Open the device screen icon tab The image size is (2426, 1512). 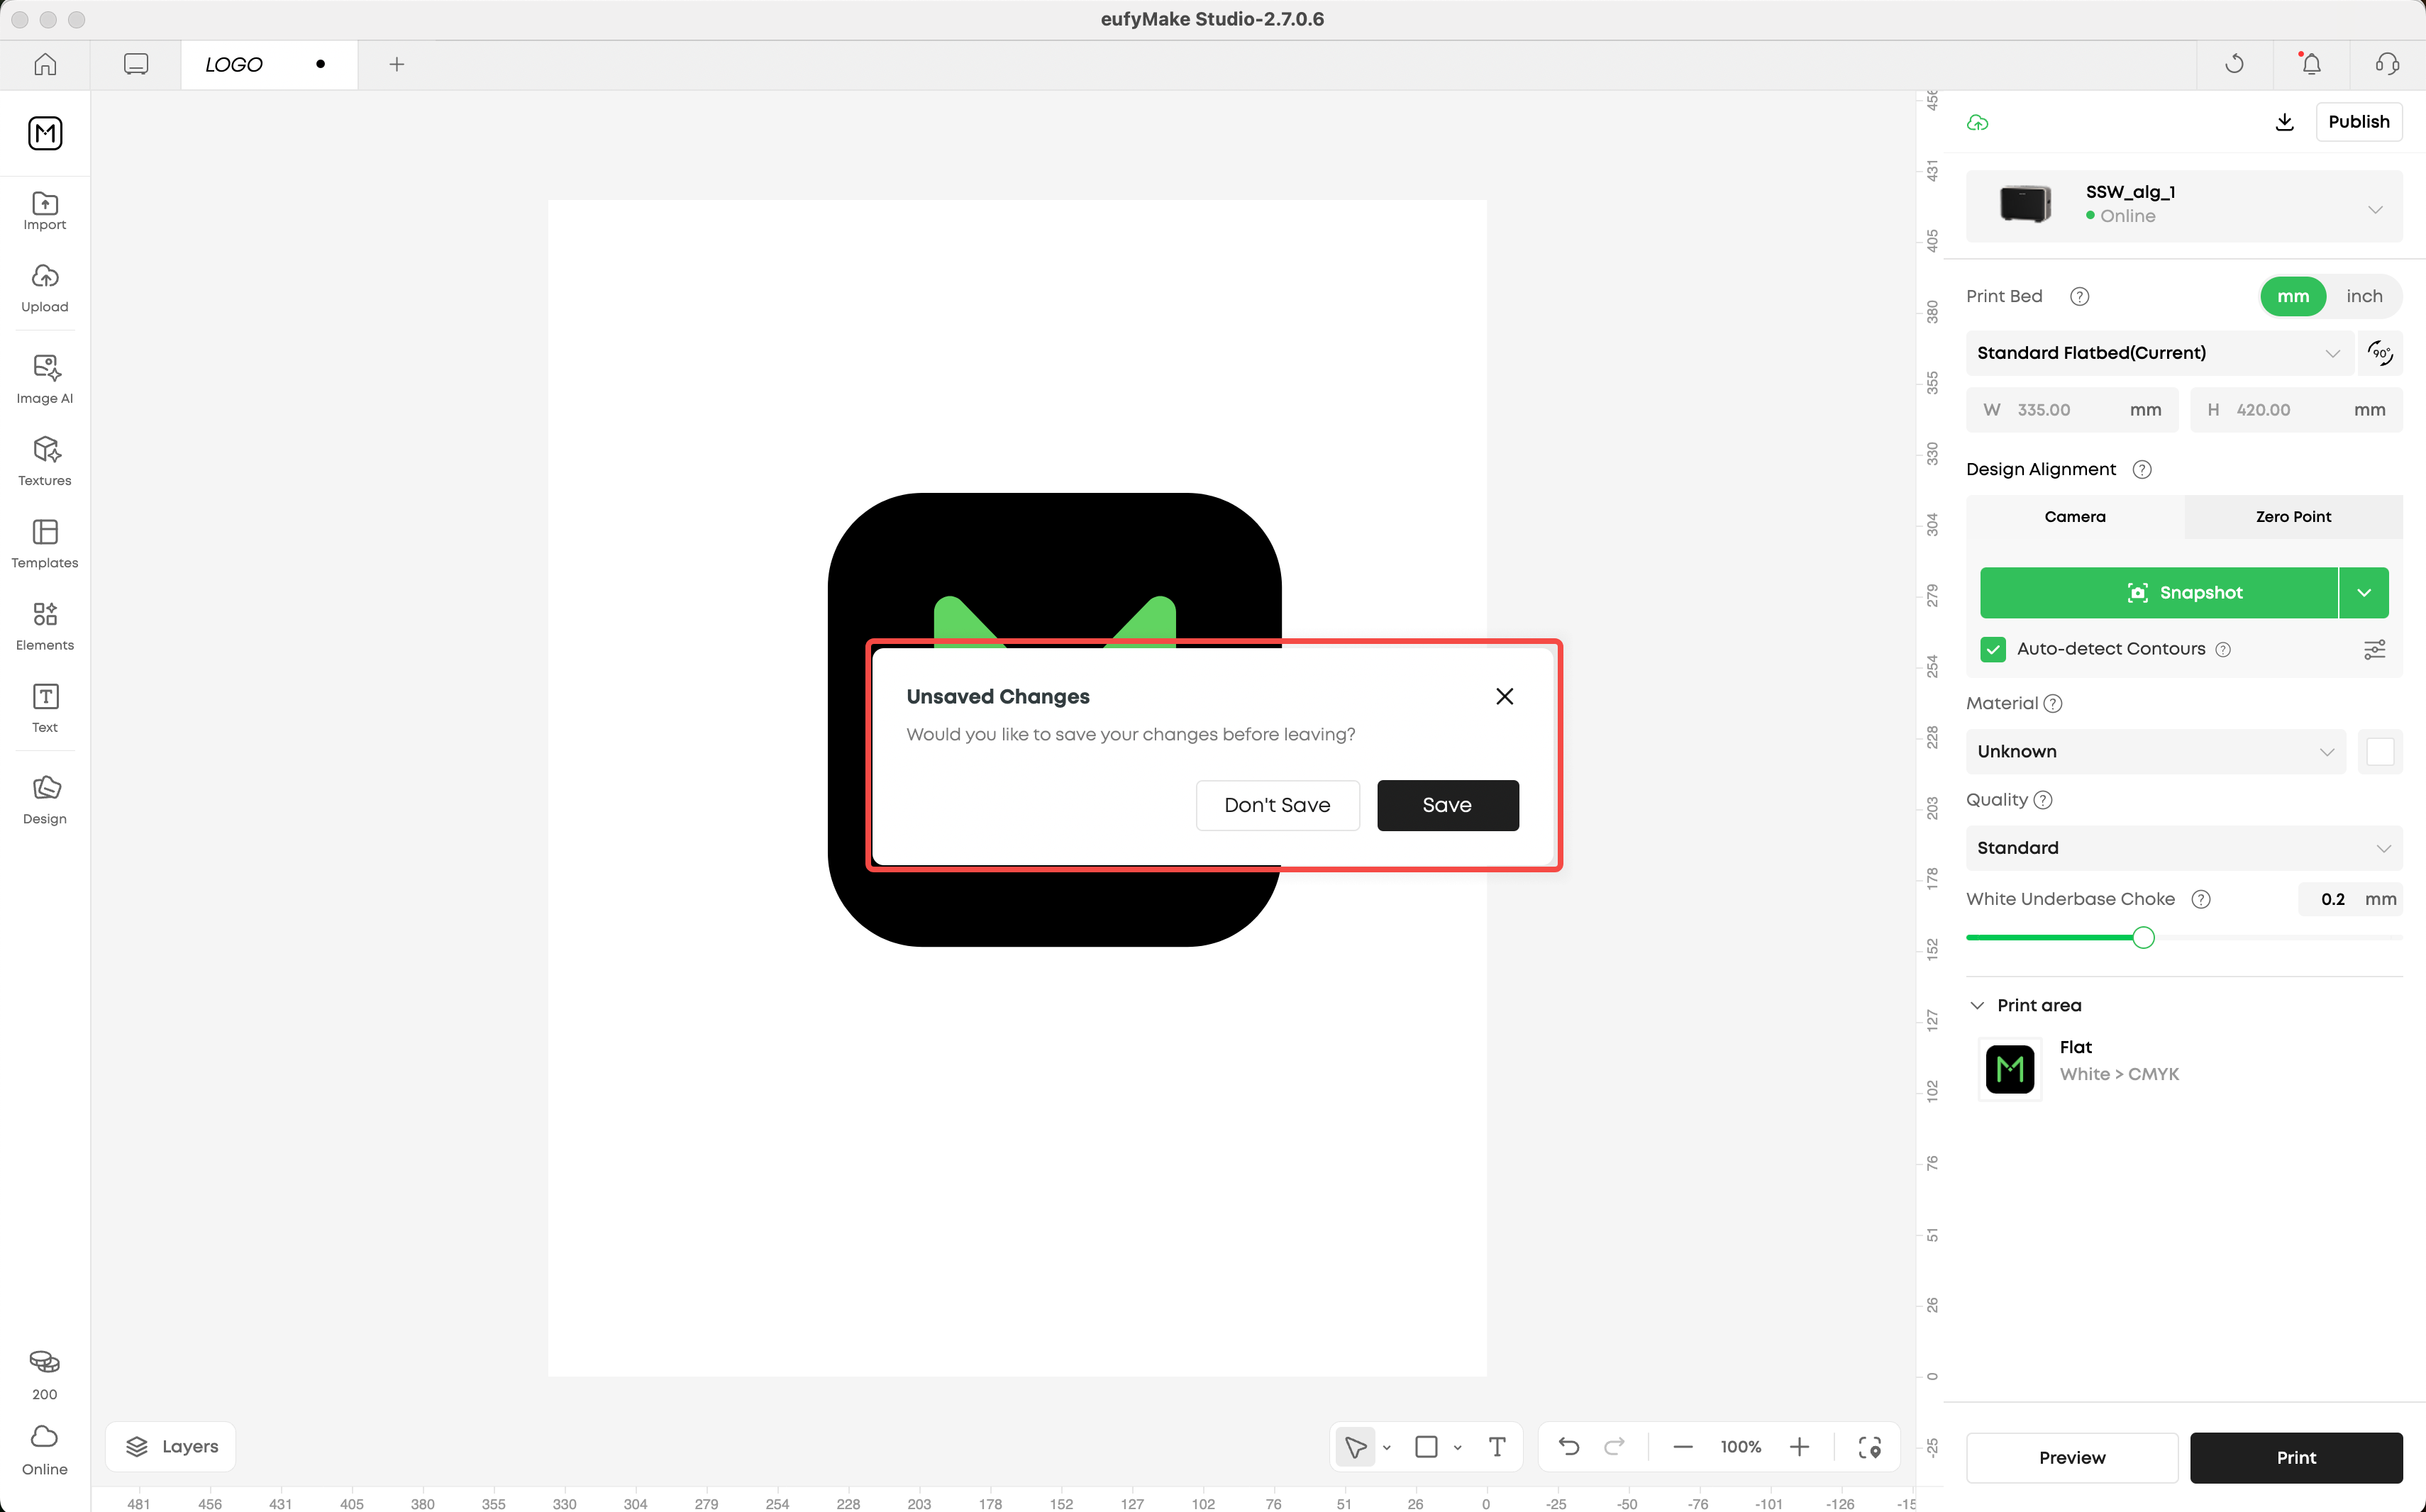tap(136, 64)
